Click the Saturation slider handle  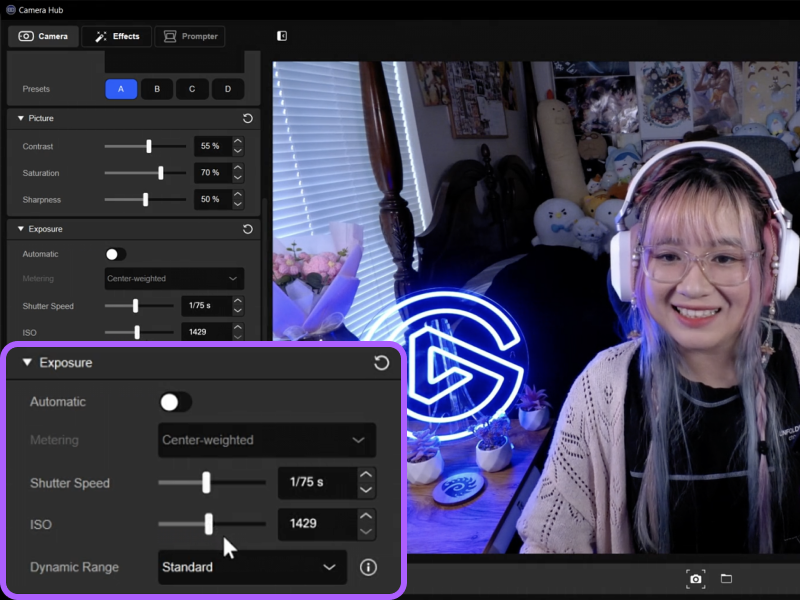[161, 173]
